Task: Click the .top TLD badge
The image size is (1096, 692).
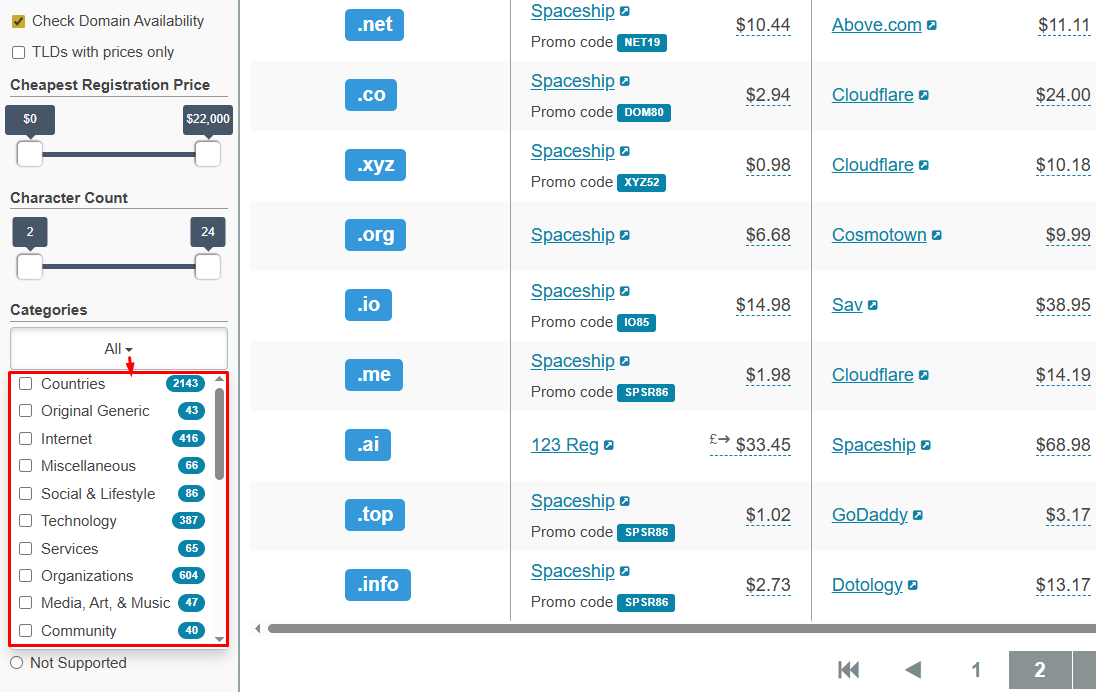Action: (375, 514)
